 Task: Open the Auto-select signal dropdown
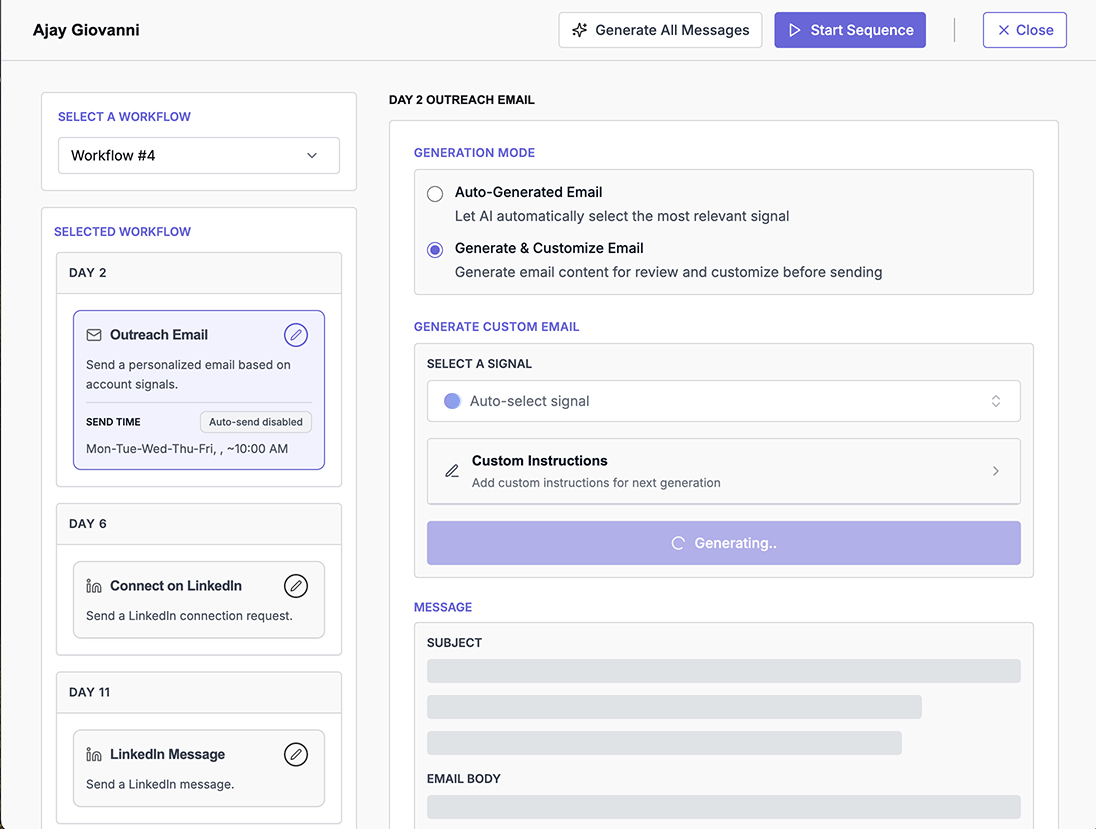[x=723, y=400]
